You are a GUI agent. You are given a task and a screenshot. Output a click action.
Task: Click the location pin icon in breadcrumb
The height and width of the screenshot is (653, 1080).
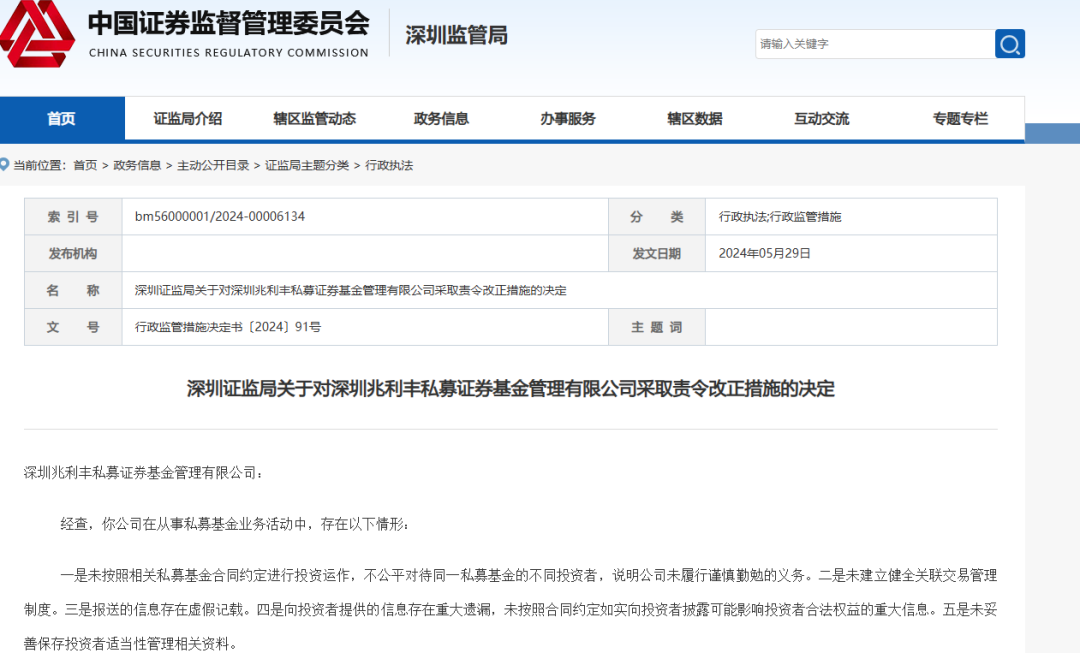click(5, 165)
